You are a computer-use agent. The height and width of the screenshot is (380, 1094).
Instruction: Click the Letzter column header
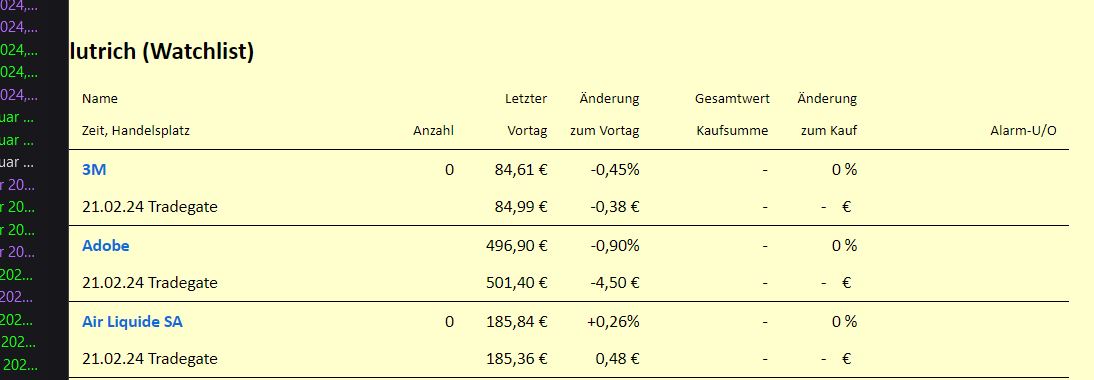pos(526,98)
